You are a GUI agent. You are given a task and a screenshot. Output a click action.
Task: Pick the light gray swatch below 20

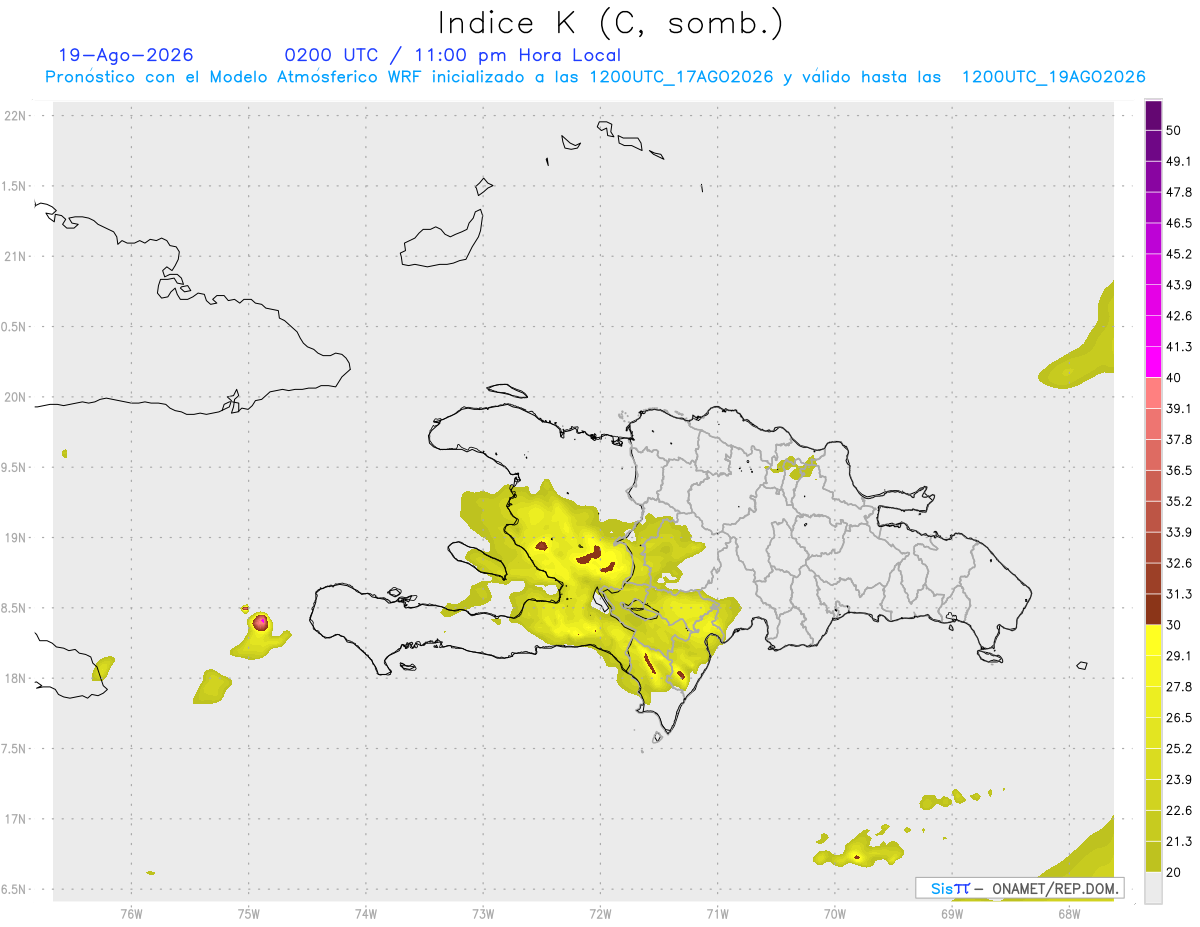coord(1153,888)
